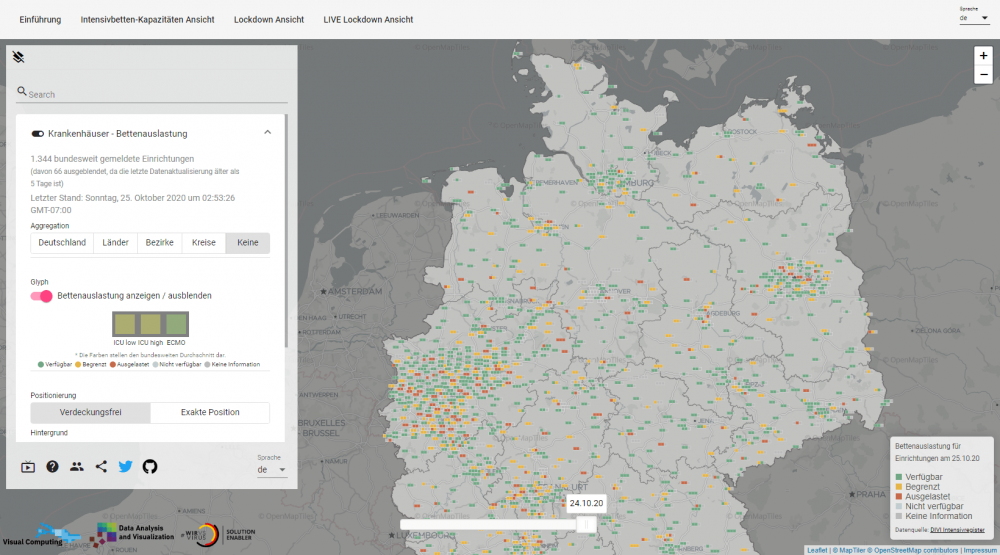The height and width of the screenshot is (555, 1000).
Task: Collapse the Krankenhäuser - Bettenauslastung section
Action: (267, 133)
